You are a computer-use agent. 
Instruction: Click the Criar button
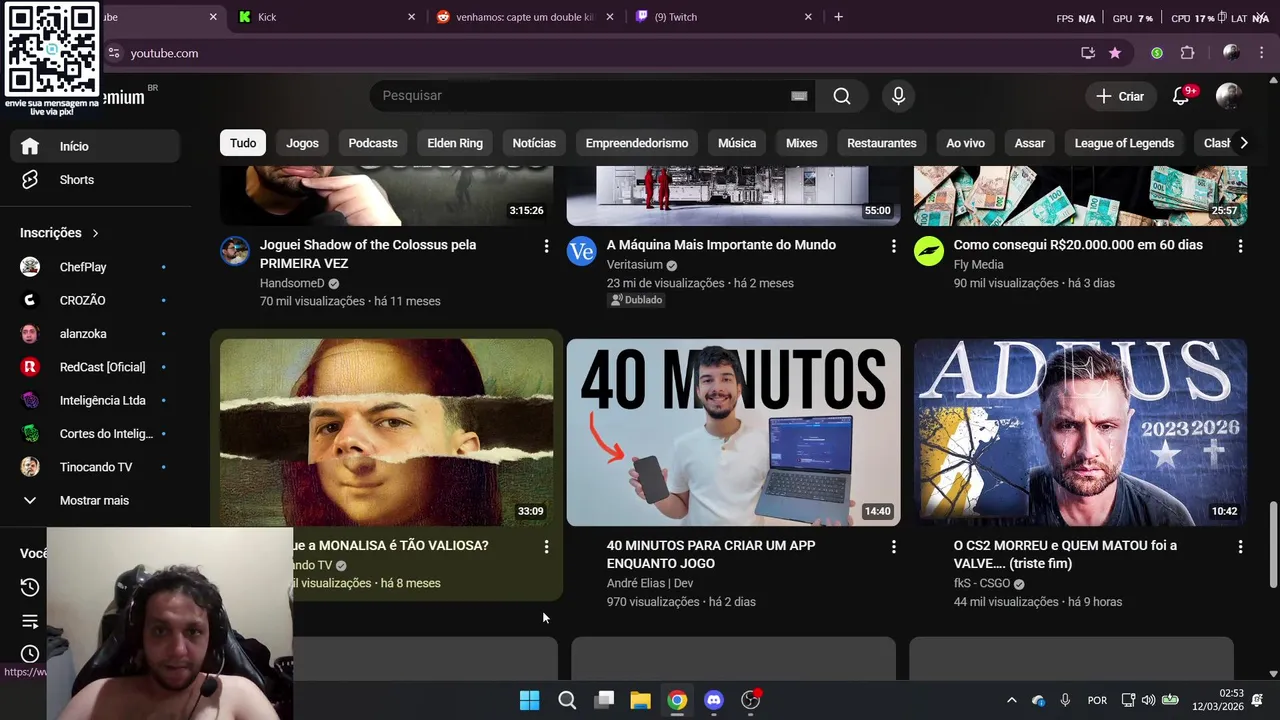pyautogui.click(x=1120, y=96)
